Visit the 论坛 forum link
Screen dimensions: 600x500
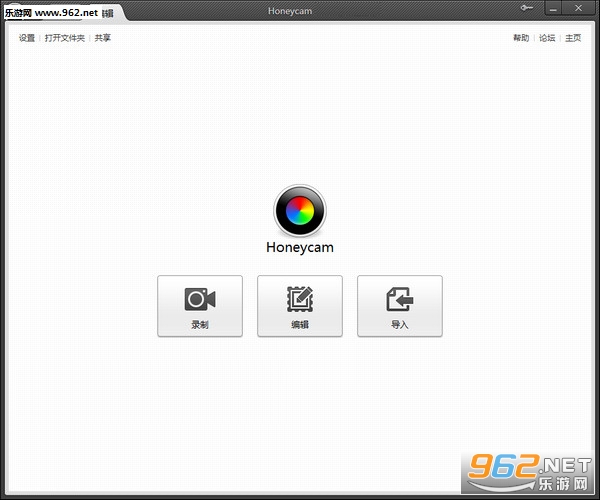point(547,38)
